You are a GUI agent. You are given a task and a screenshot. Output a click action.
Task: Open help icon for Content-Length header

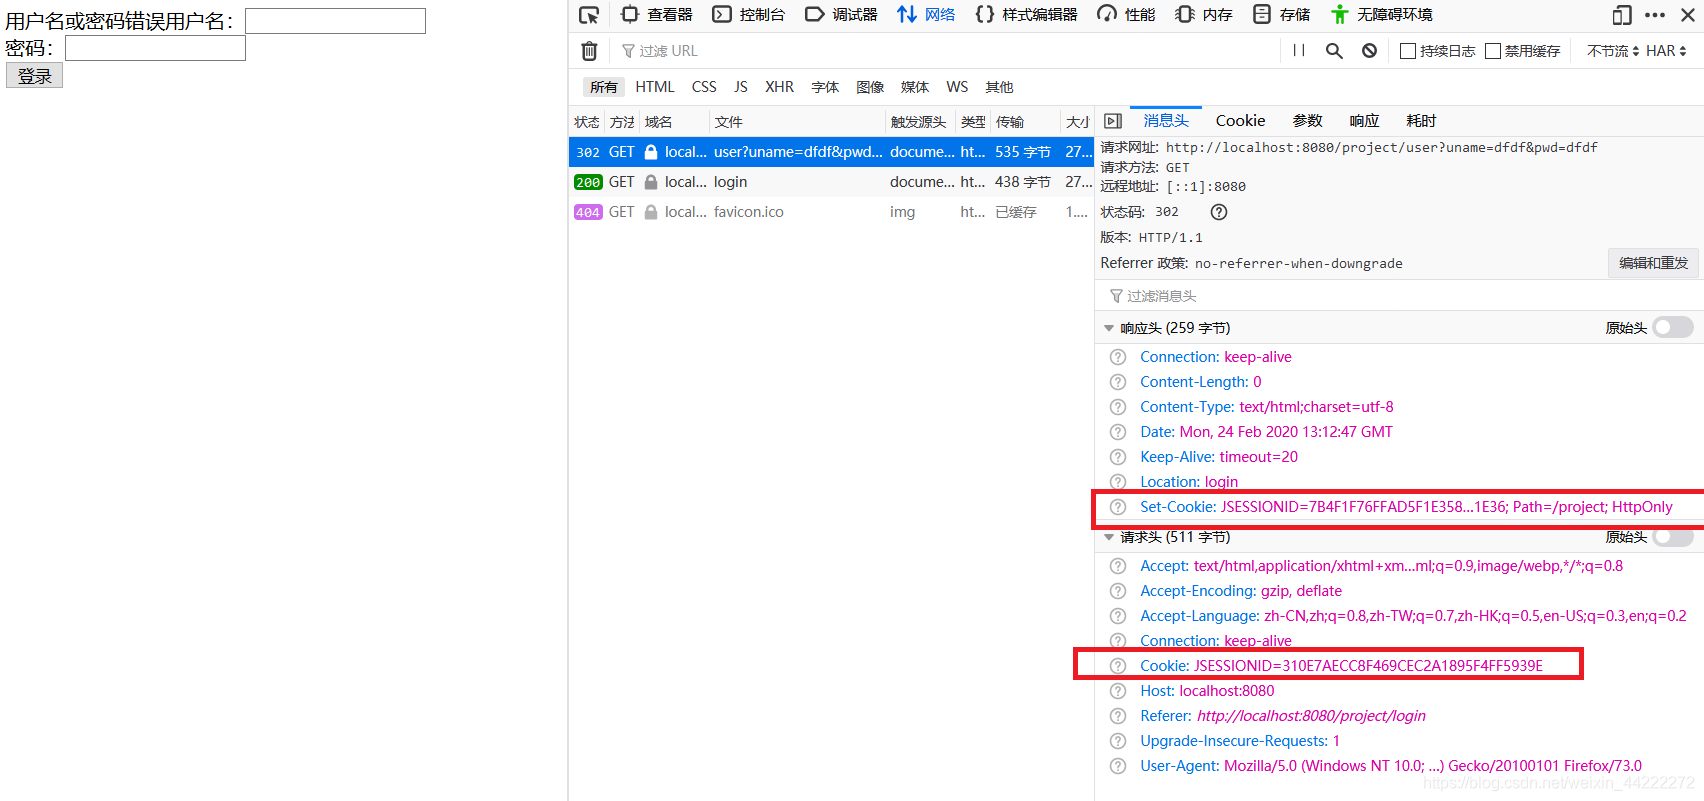pos(1118,382)
